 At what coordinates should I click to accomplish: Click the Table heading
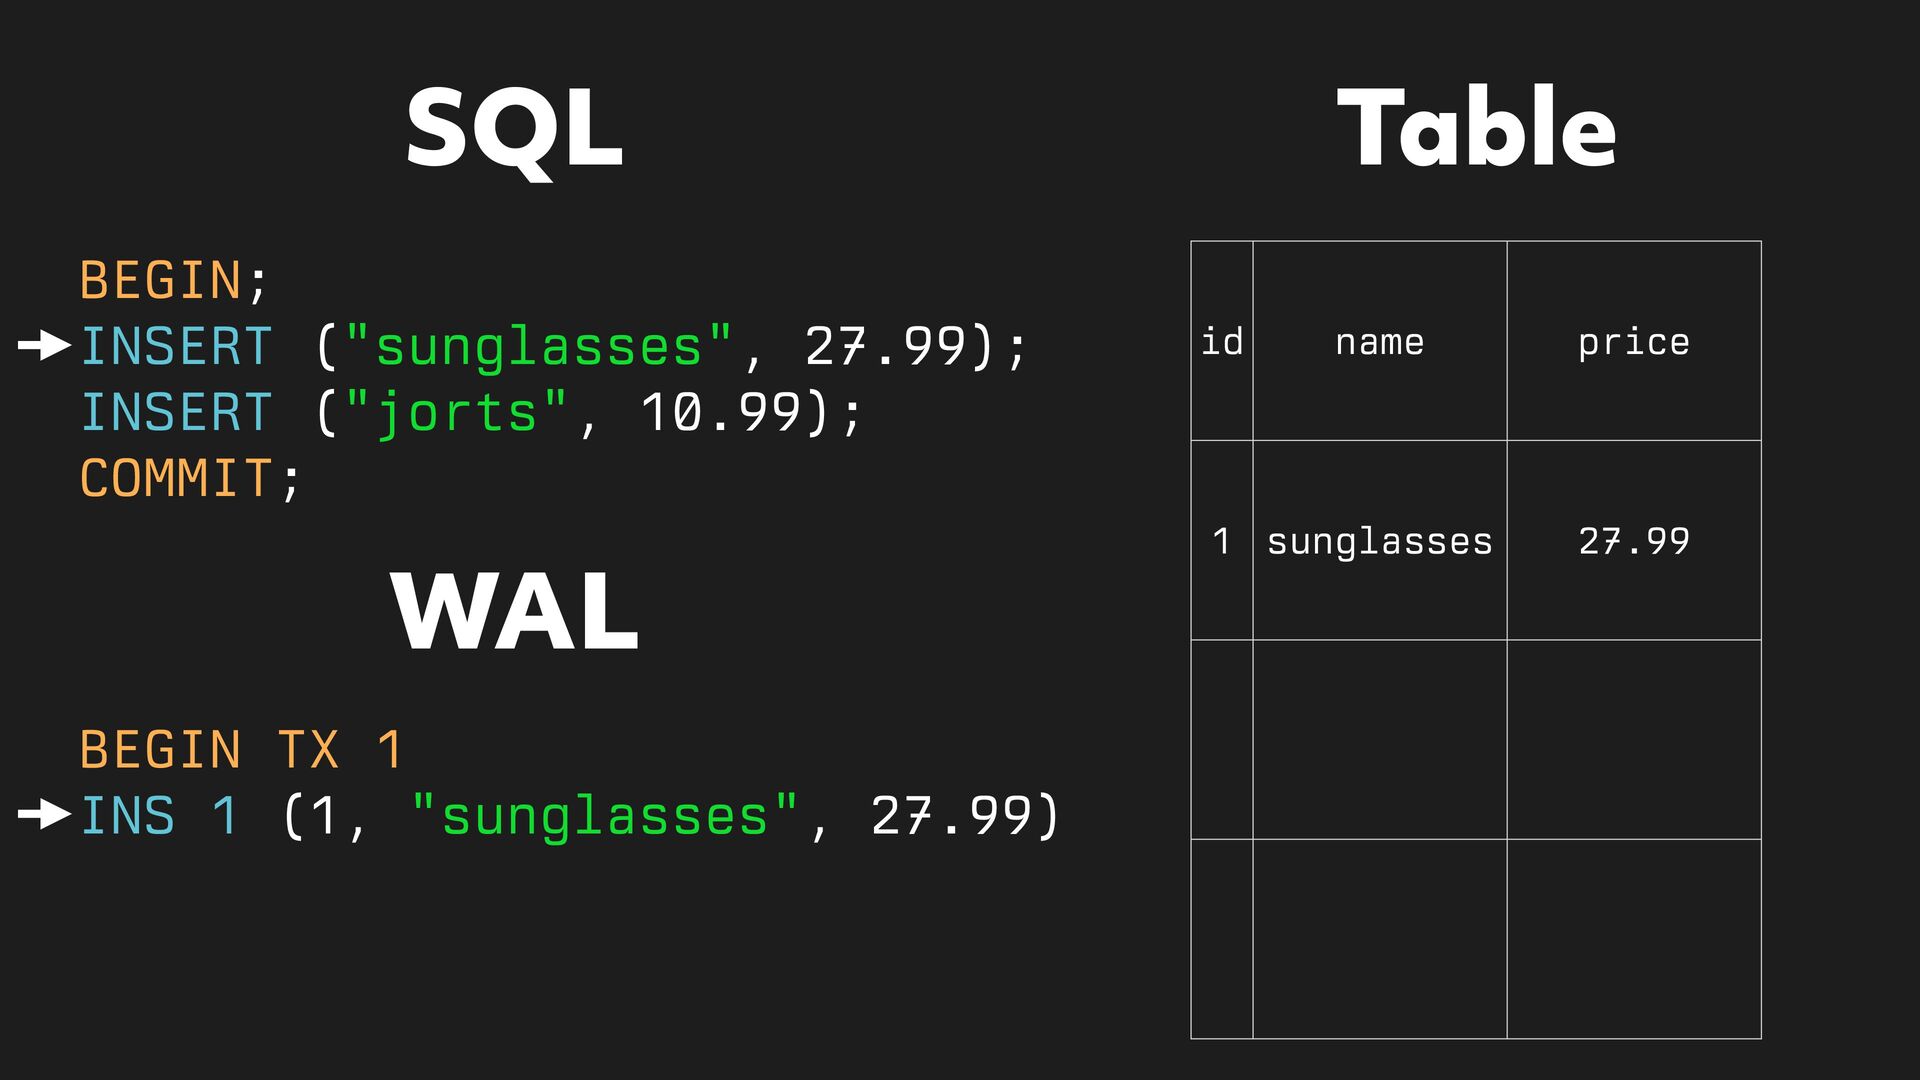pyautogui.click(x=1476, y=128)
